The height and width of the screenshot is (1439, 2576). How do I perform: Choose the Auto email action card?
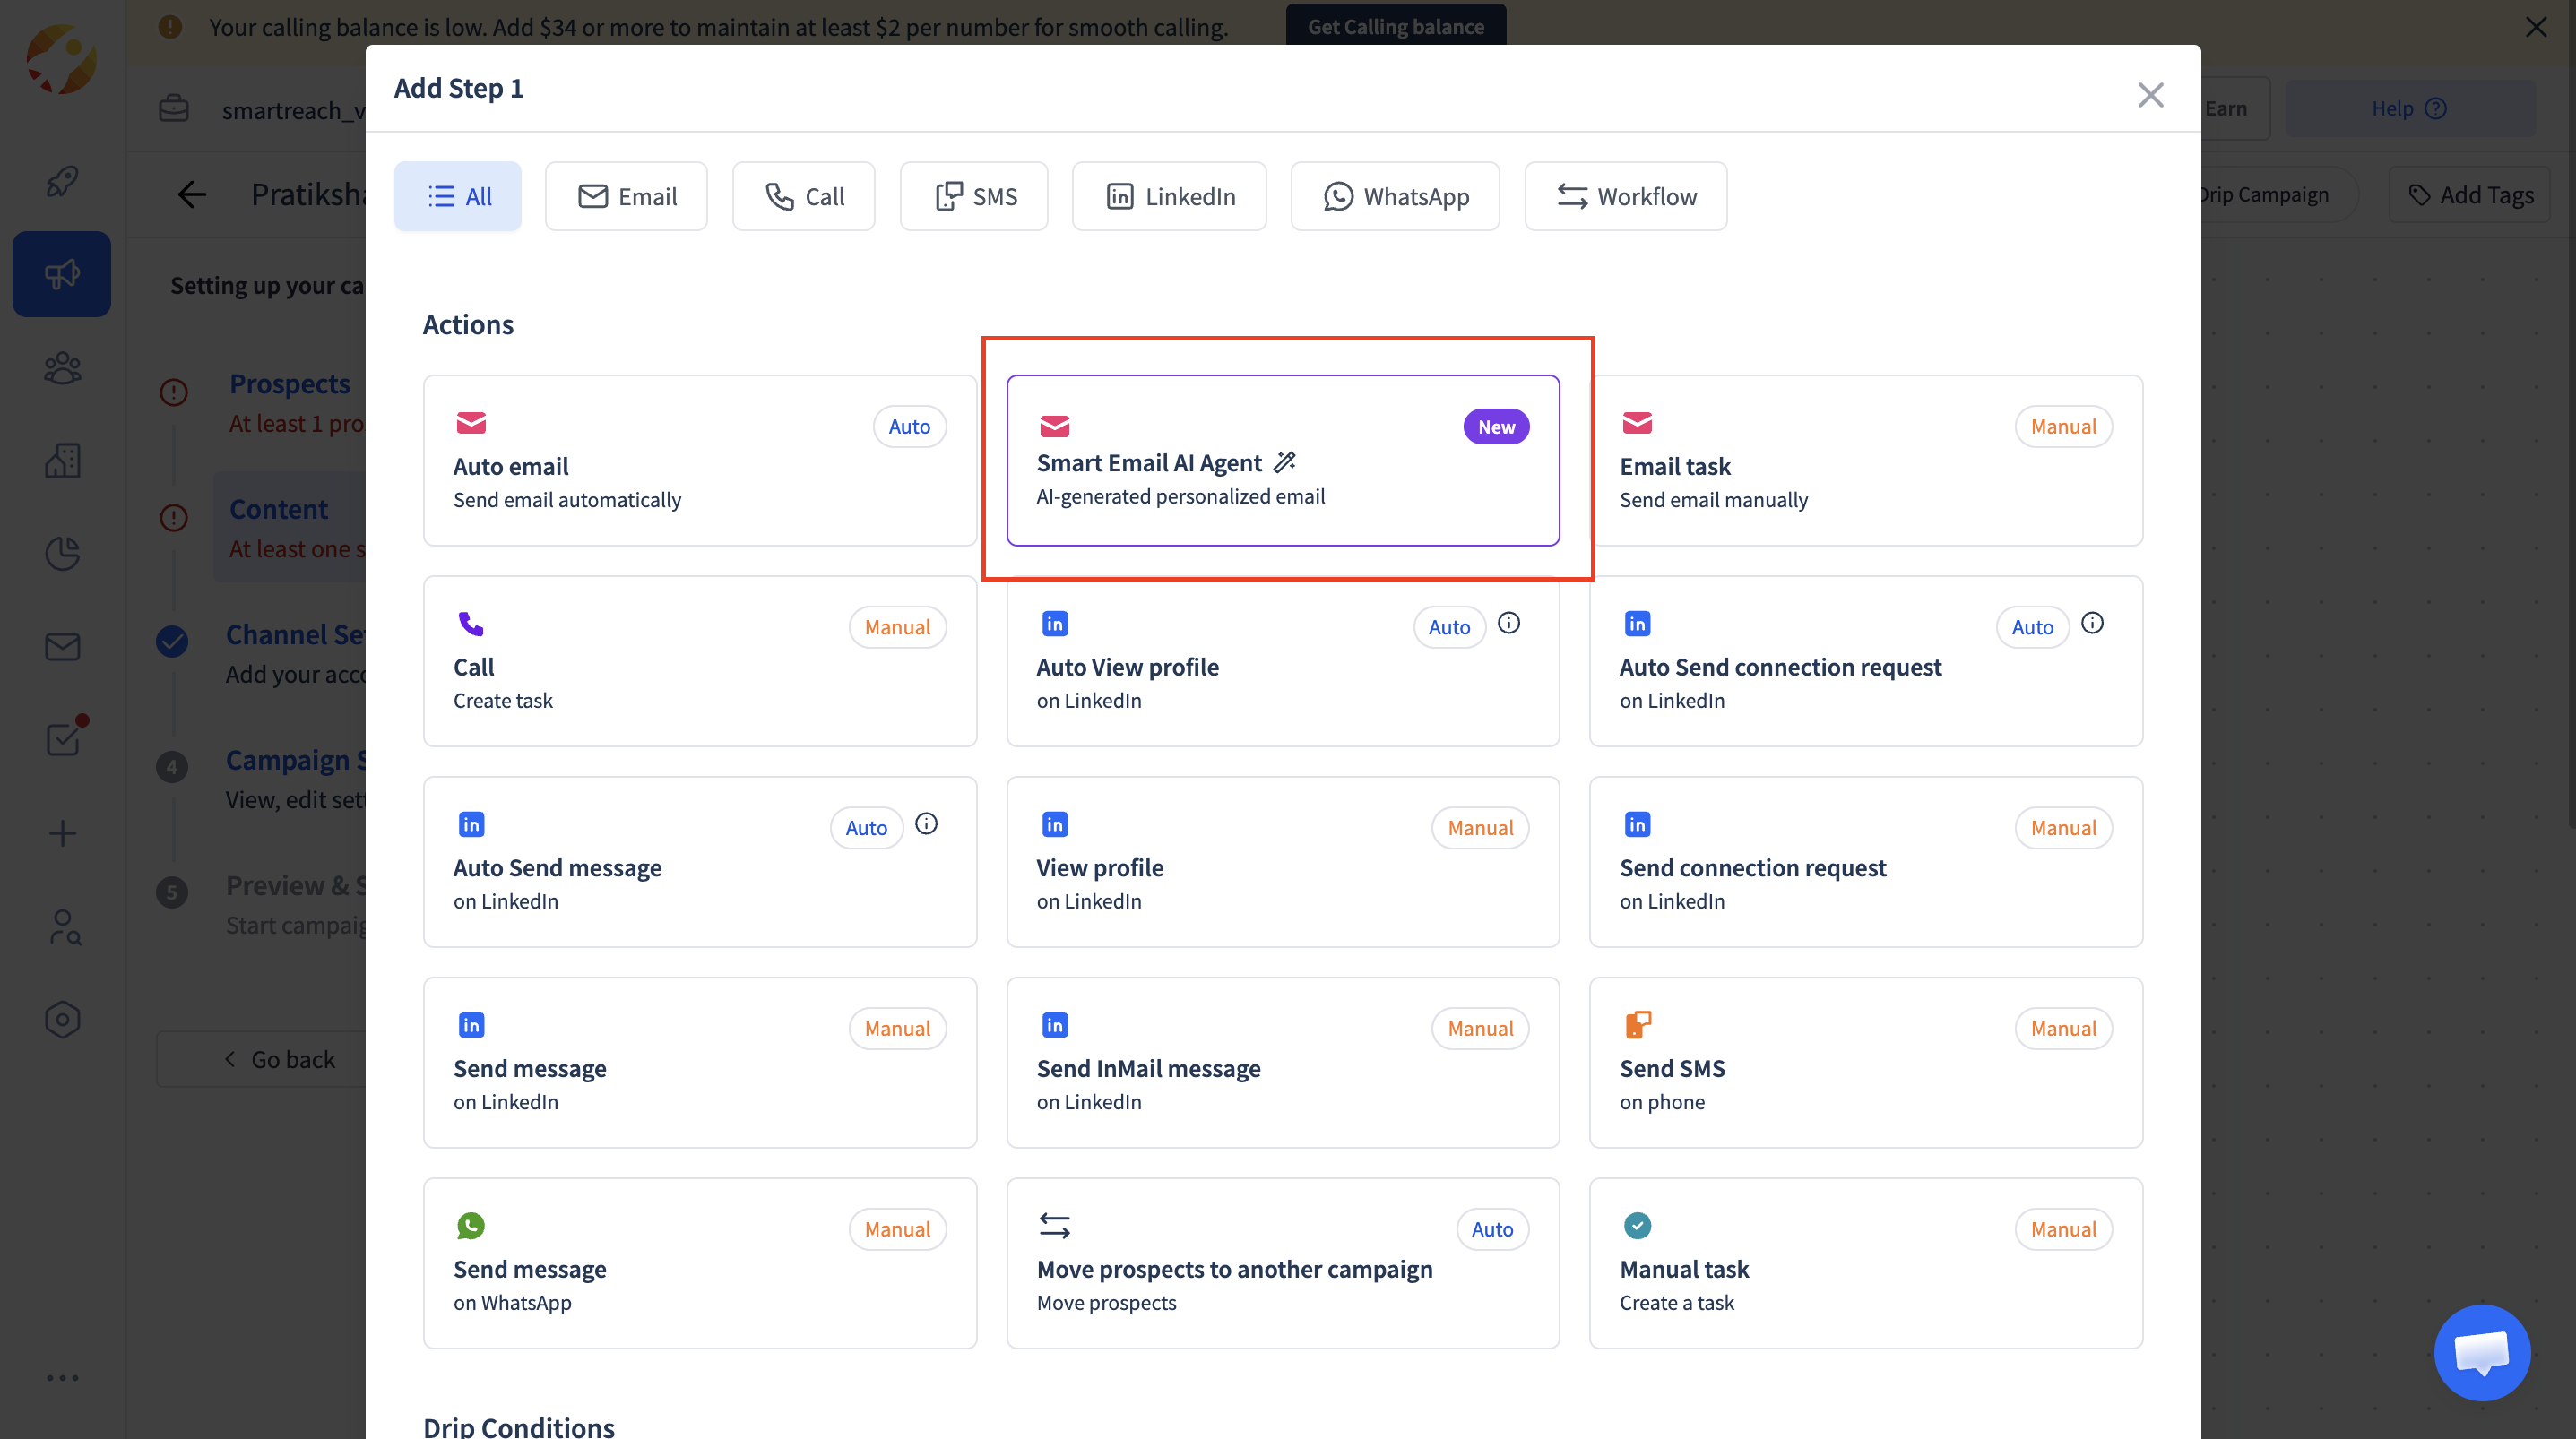pos(699,461)
